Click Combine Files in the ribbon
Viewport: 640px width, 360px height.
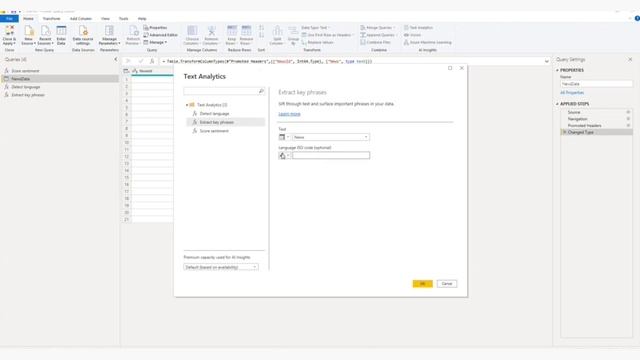click(376, 42)
